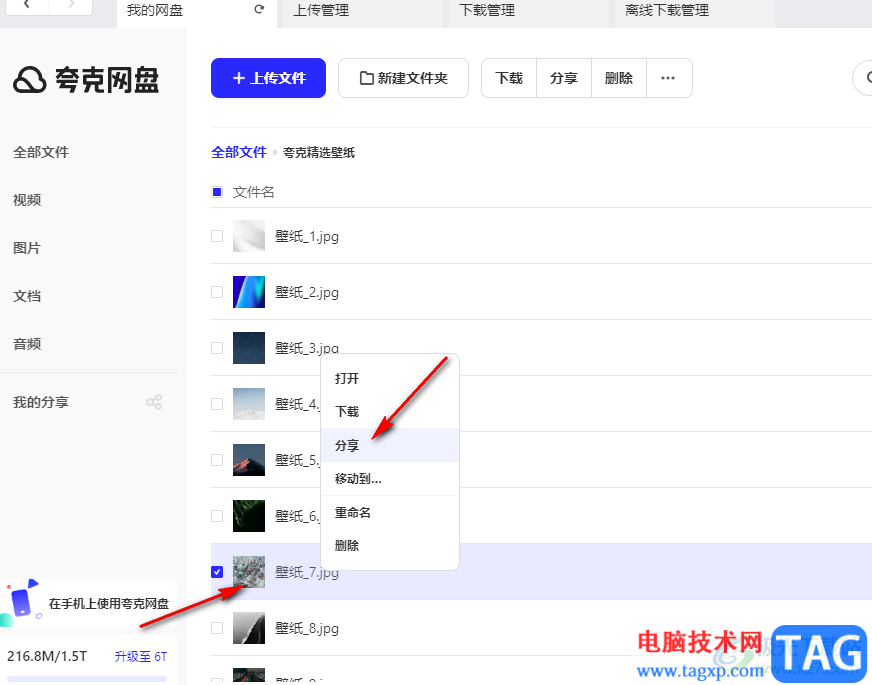Check the box for 壁纸_1.jpg

pyautogui.click(x=217, y=236)
